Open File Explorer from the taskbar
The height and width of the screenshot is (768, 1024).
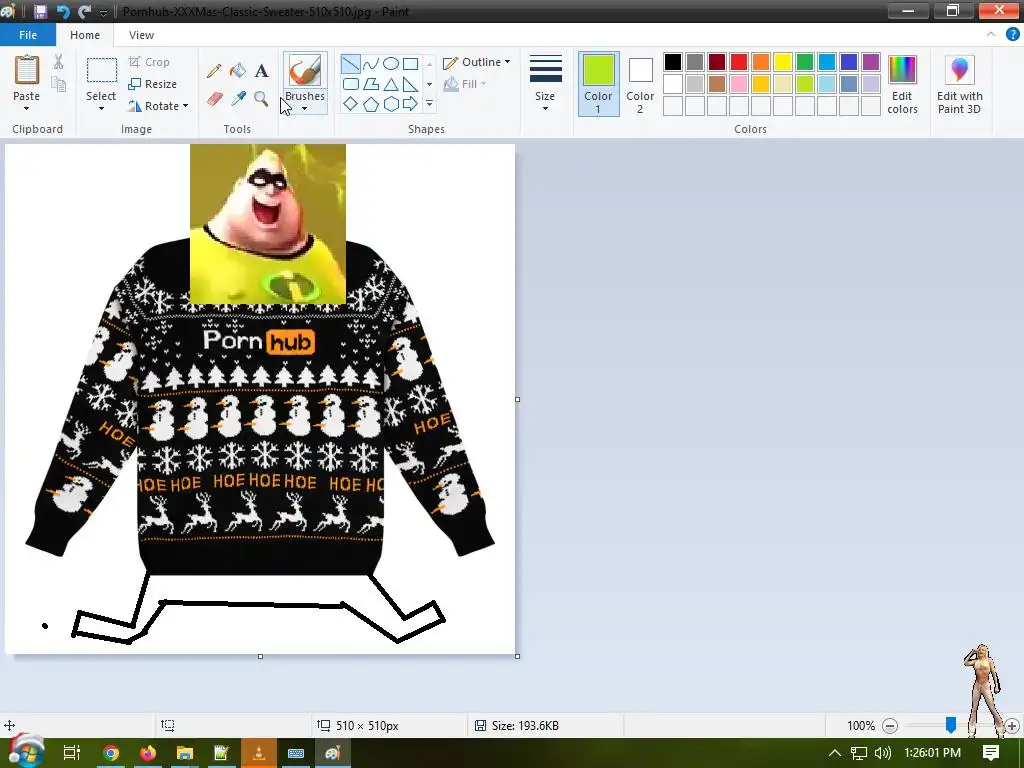click(x=185, y=753)
